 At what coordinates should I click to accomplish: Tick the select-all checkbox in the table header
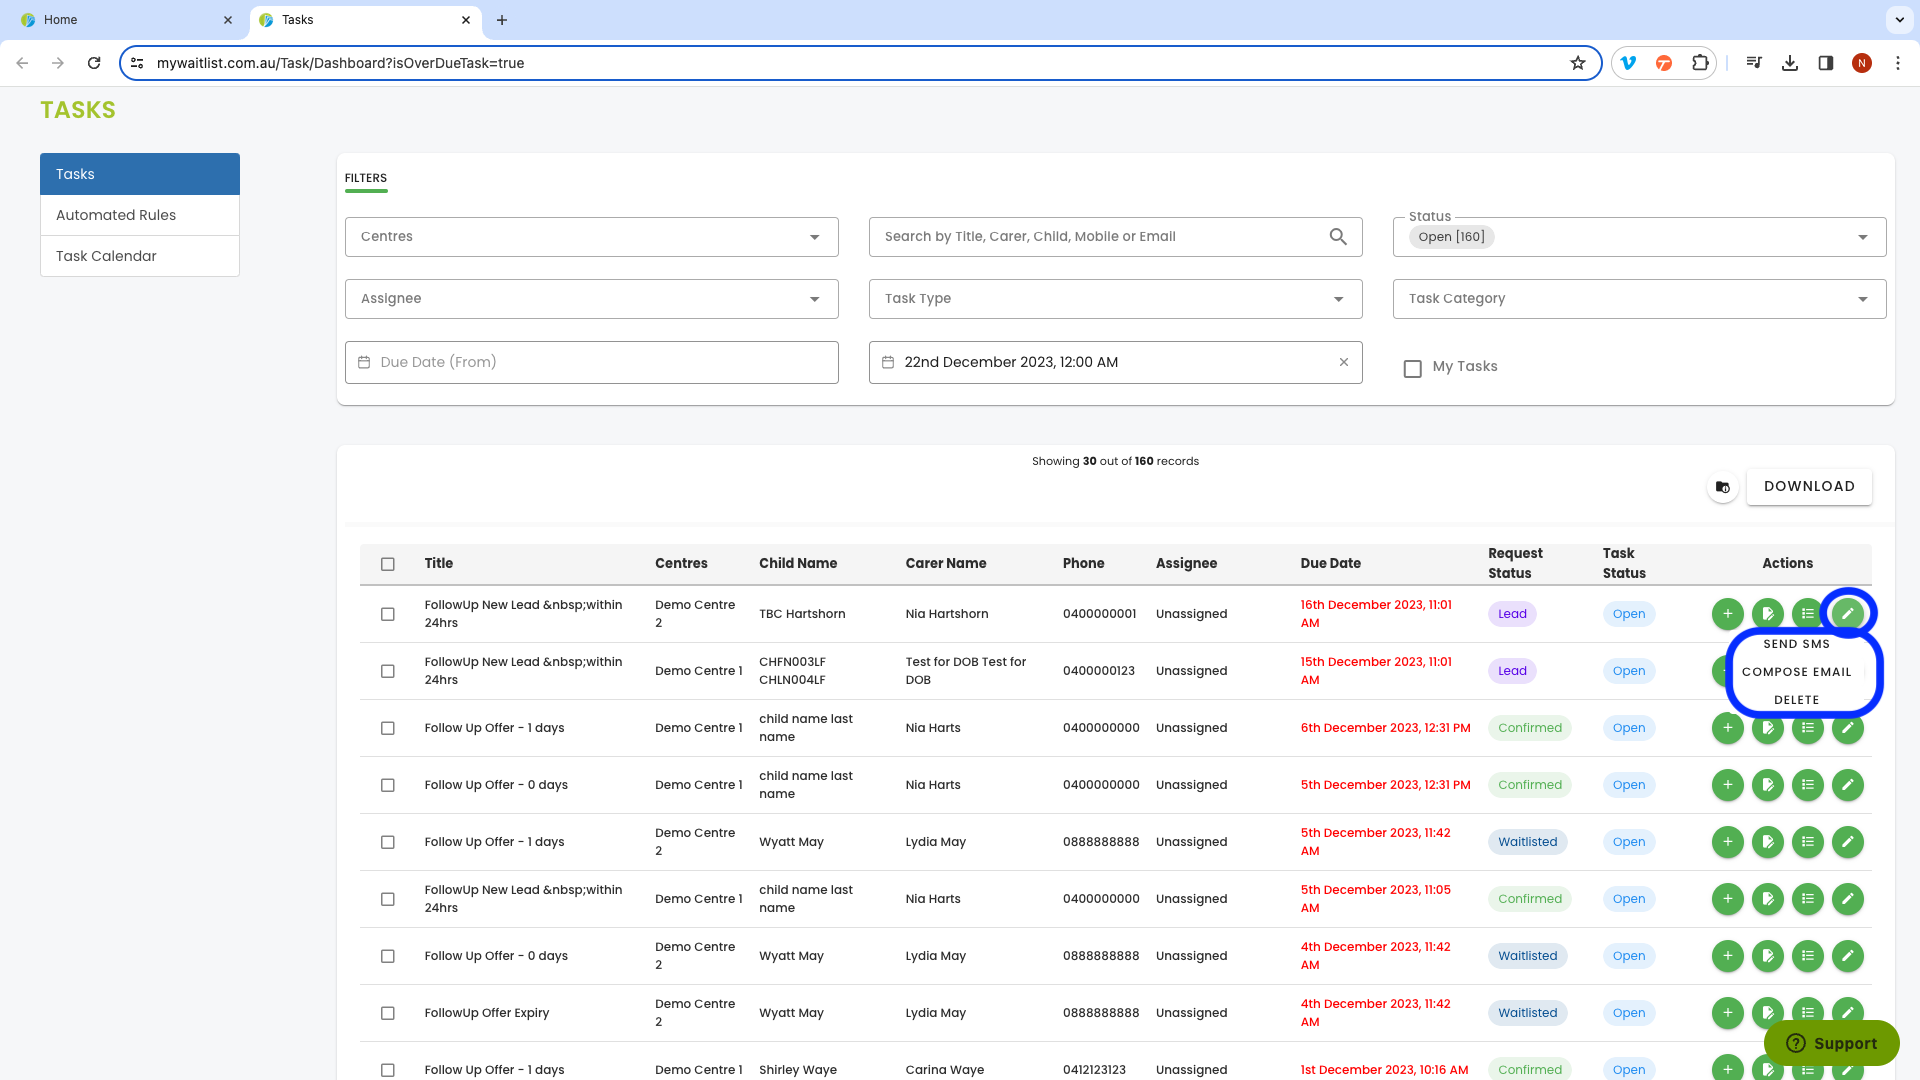pyautogui.click(x=388, y=564)
